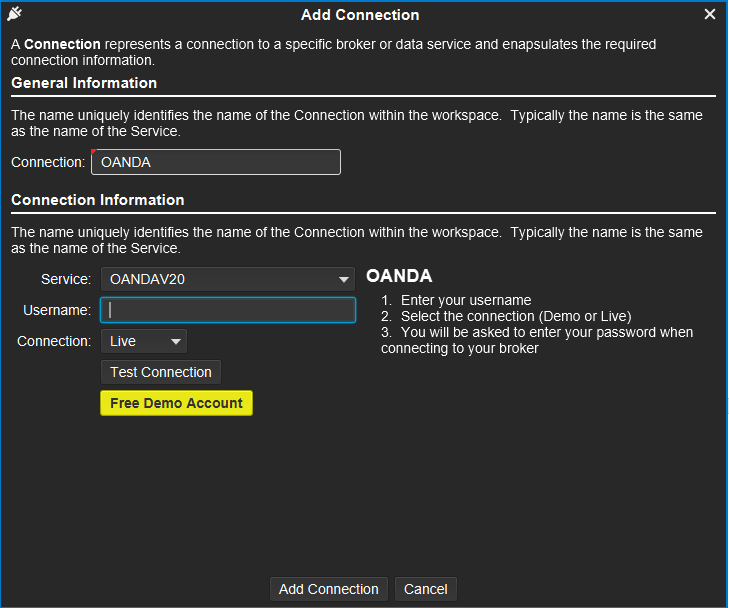Click the arrow beside the Live option

(176, 342)
